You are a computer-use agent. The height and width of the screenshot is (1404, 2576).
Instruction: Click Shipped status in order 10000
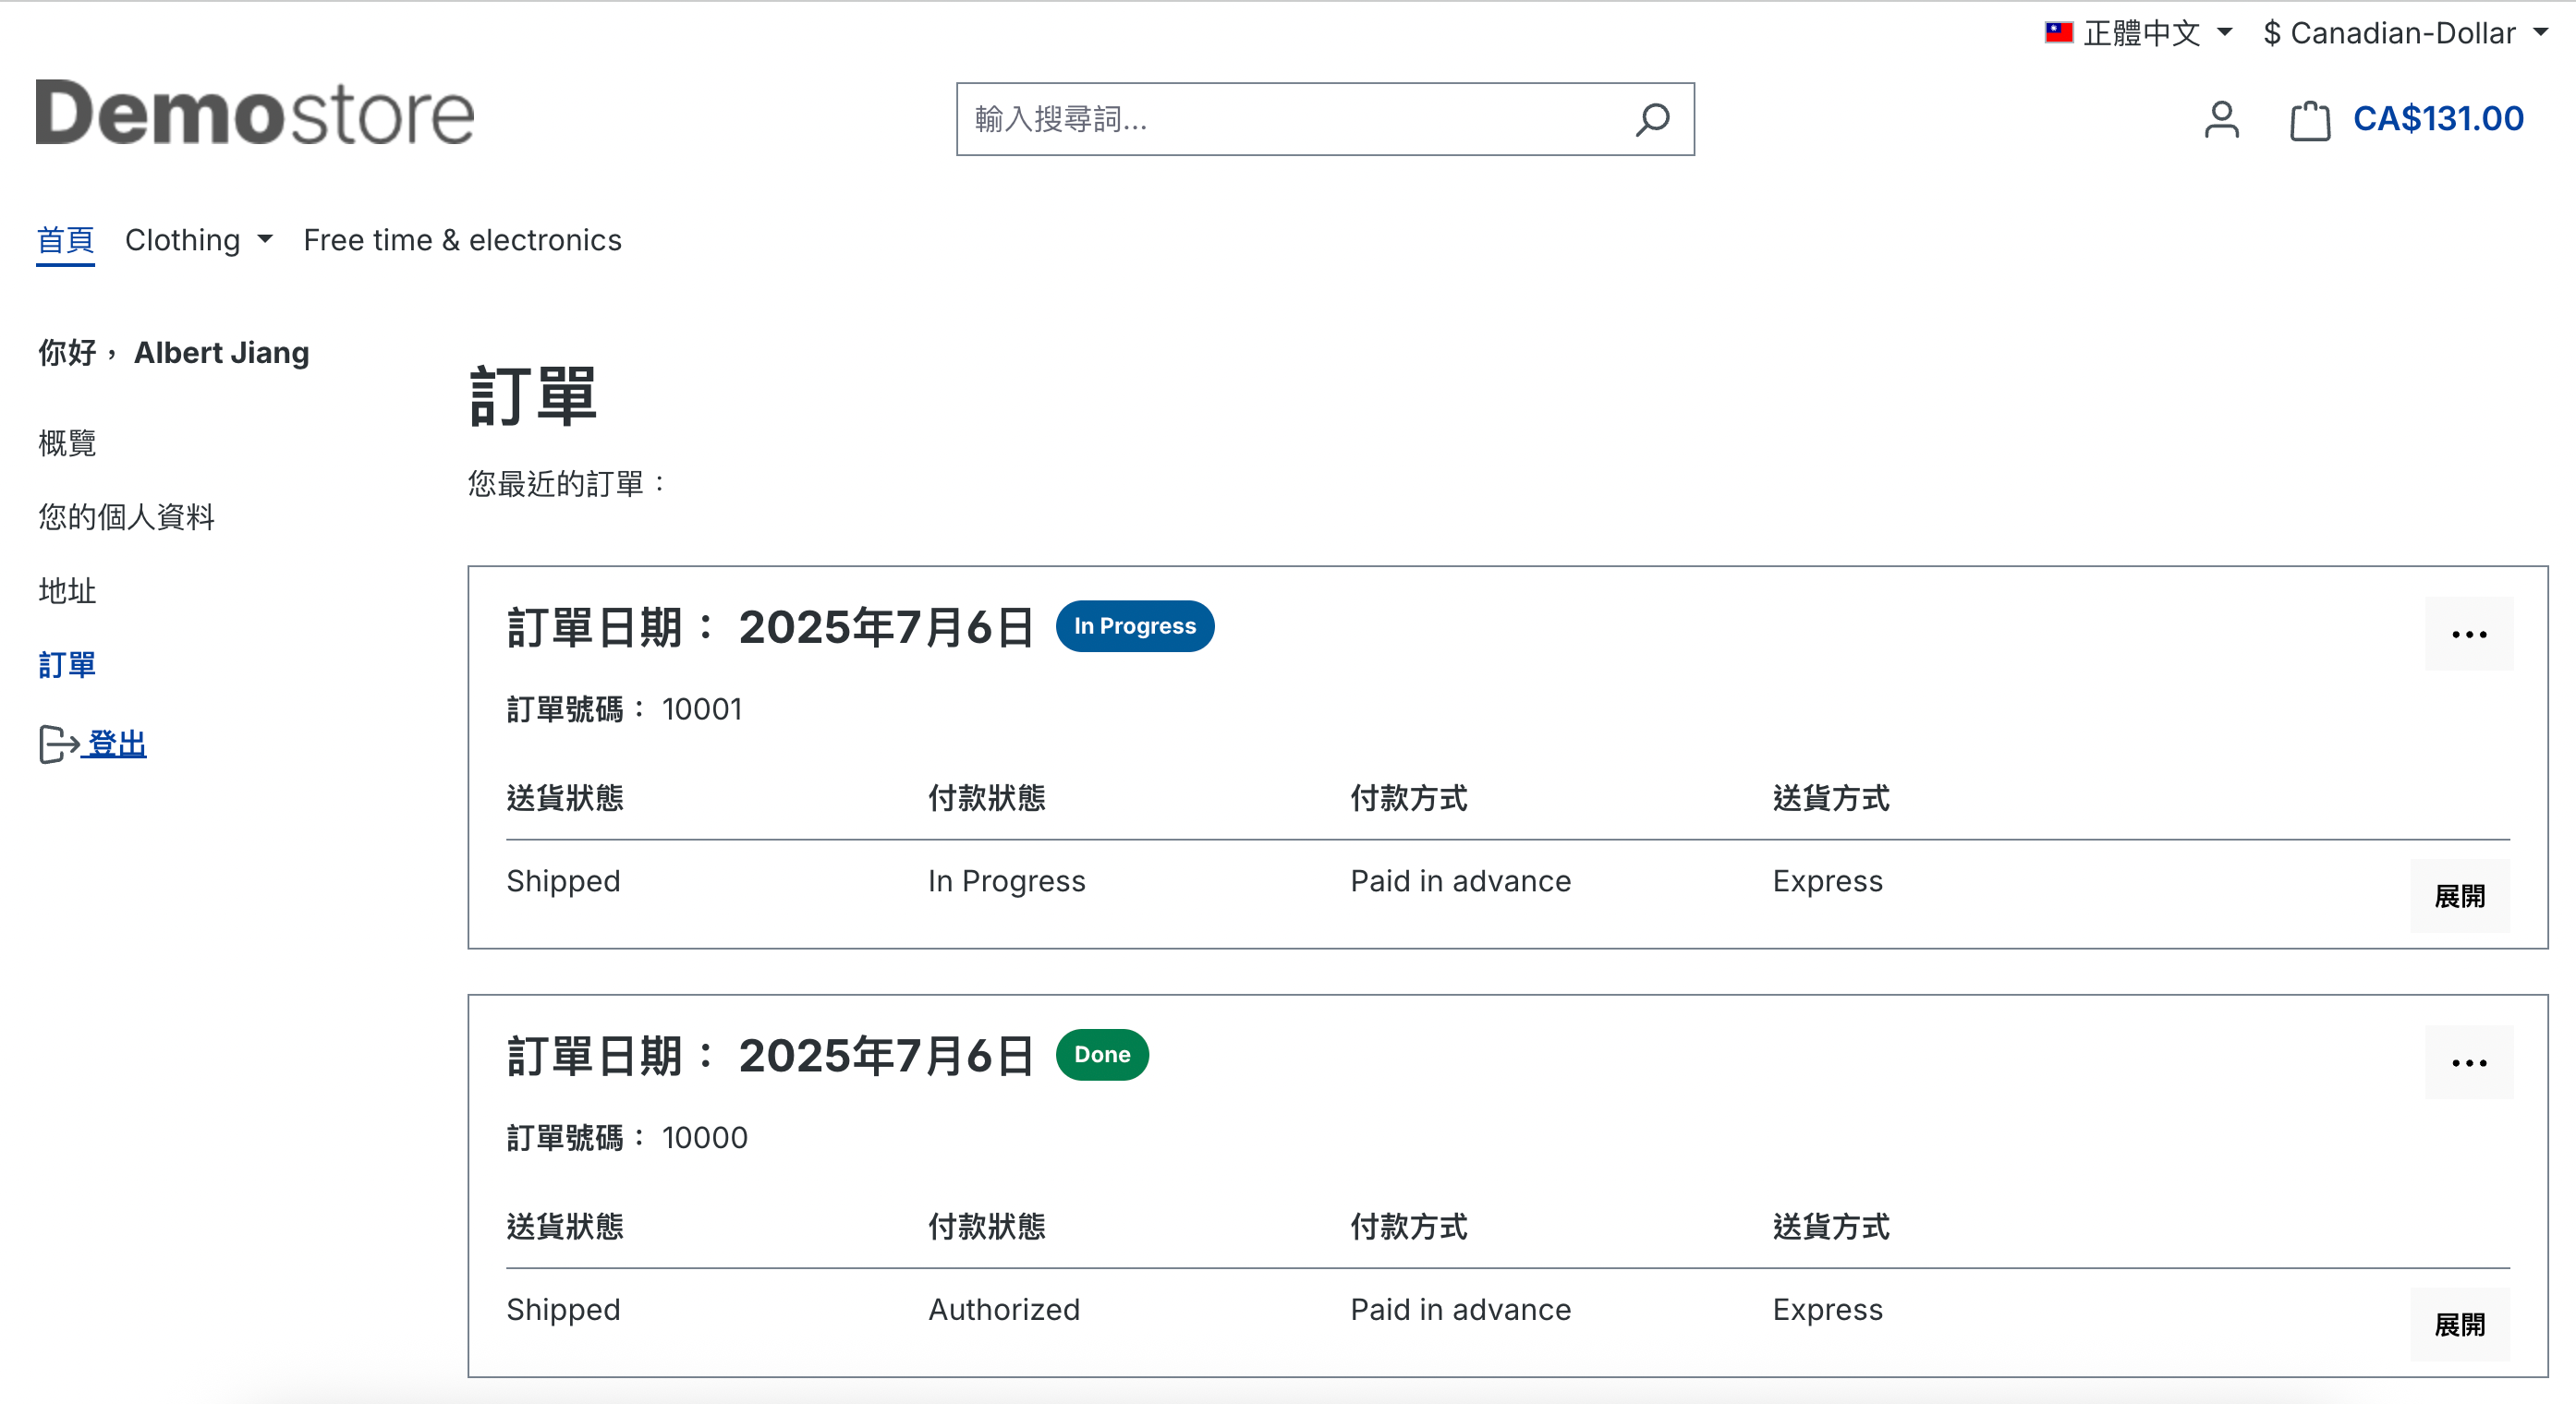pos(563,1309)
